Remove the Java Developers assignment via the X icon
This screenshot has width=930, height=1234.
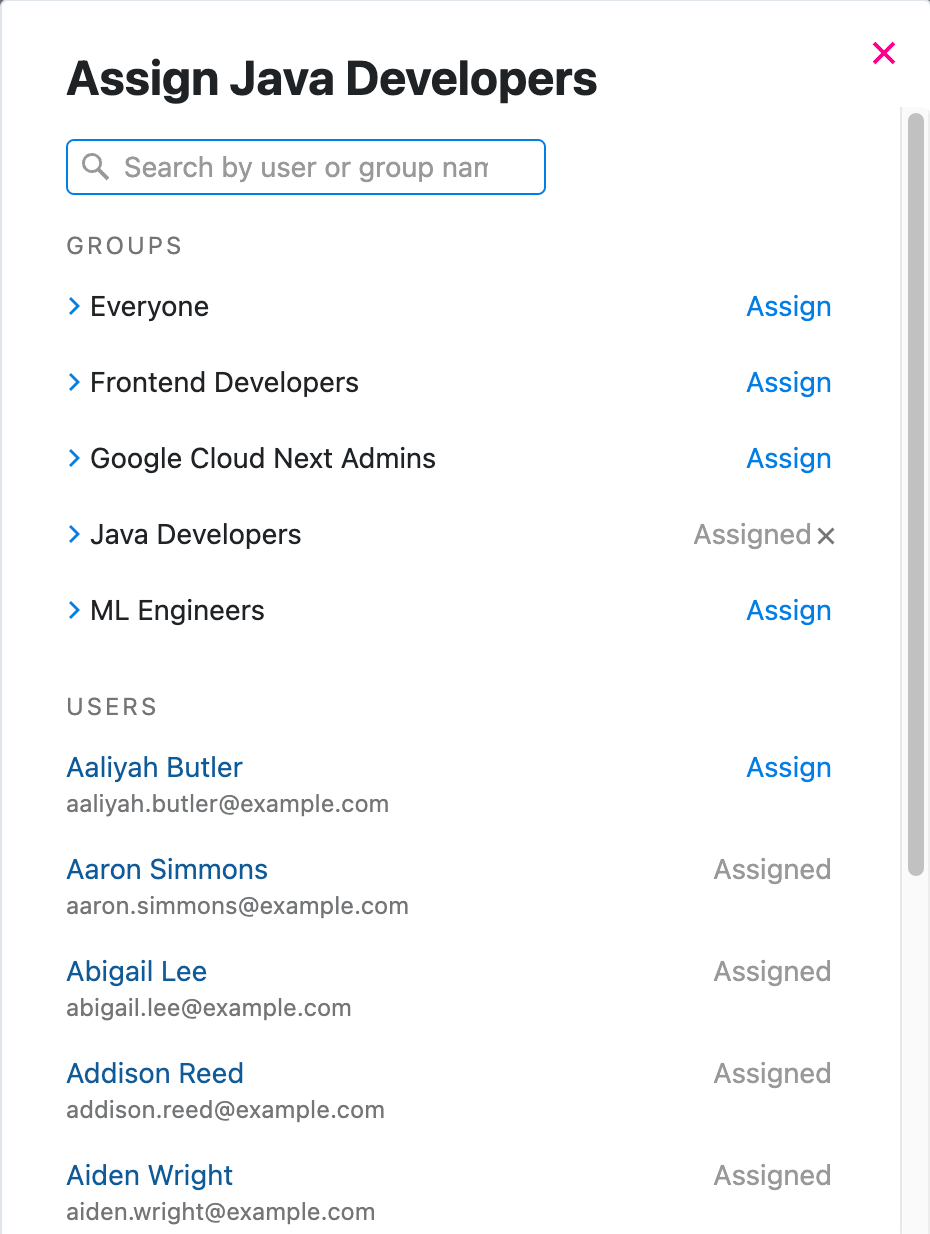[825, 535]
